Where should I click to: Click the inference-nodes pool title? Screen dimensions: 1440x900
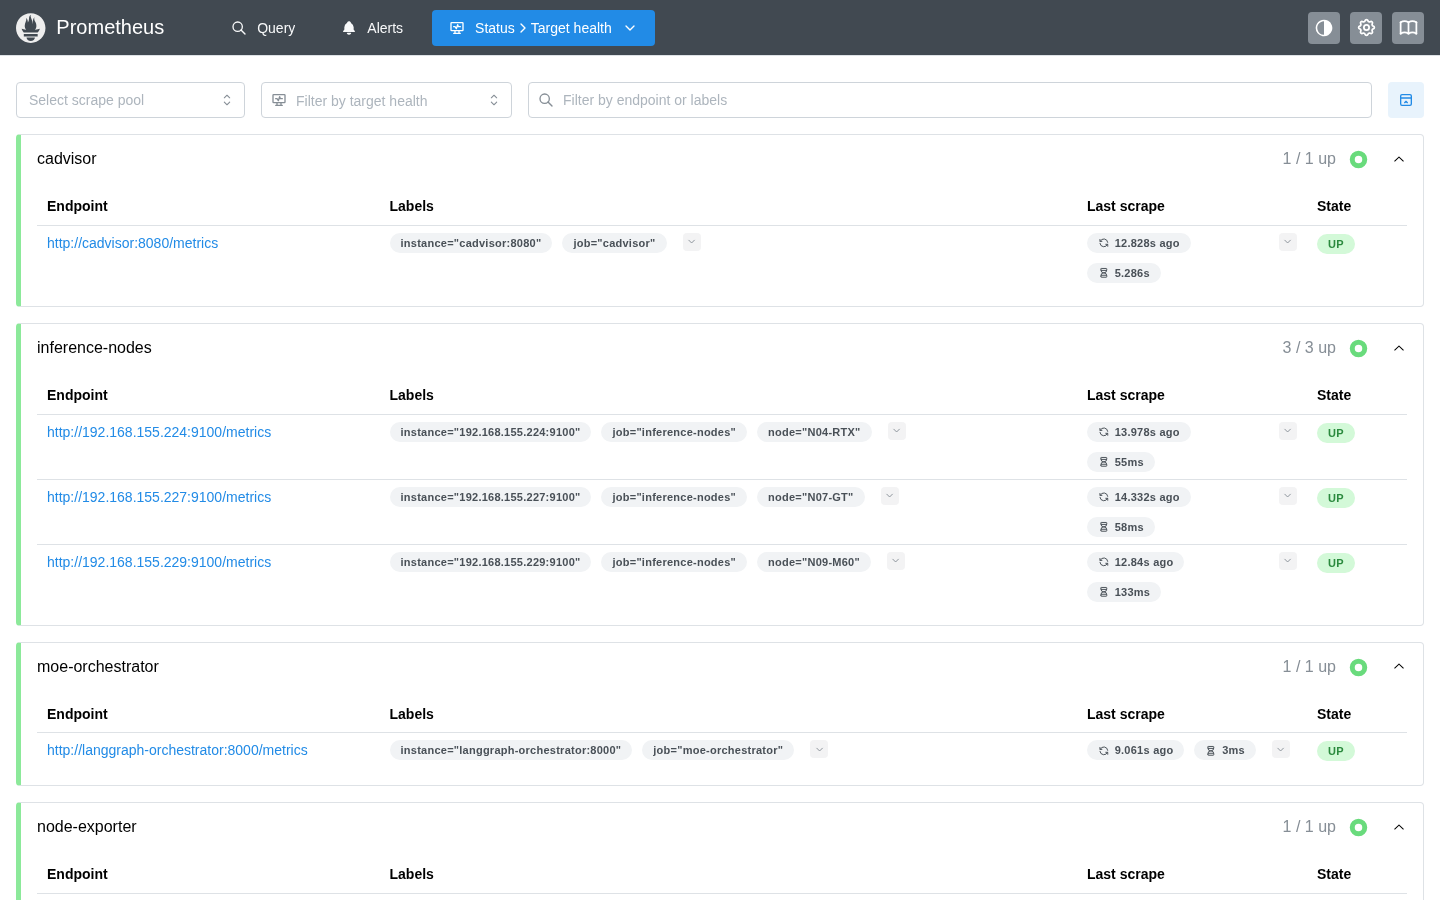[x=94, y=348]
